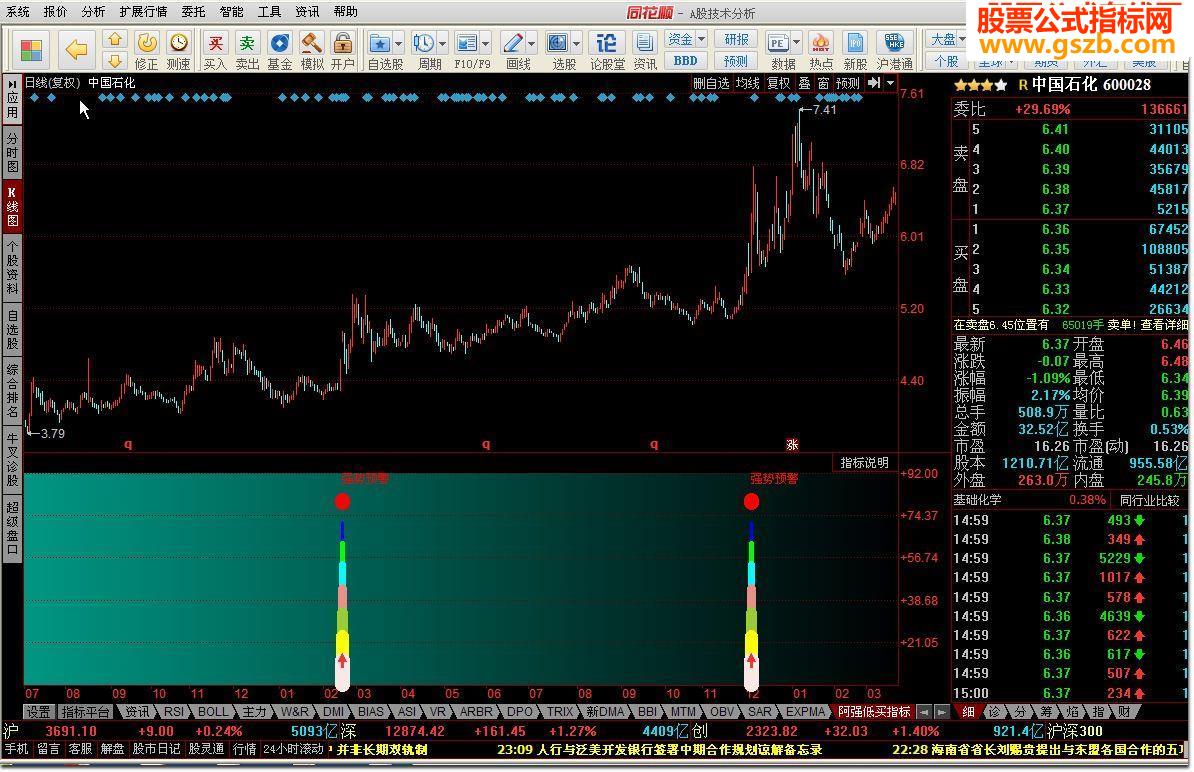This screenshot has width=1194, height=772.
Task: Open the 修正 correction tool
Action: pyautogui.click(x=146, y=50)
